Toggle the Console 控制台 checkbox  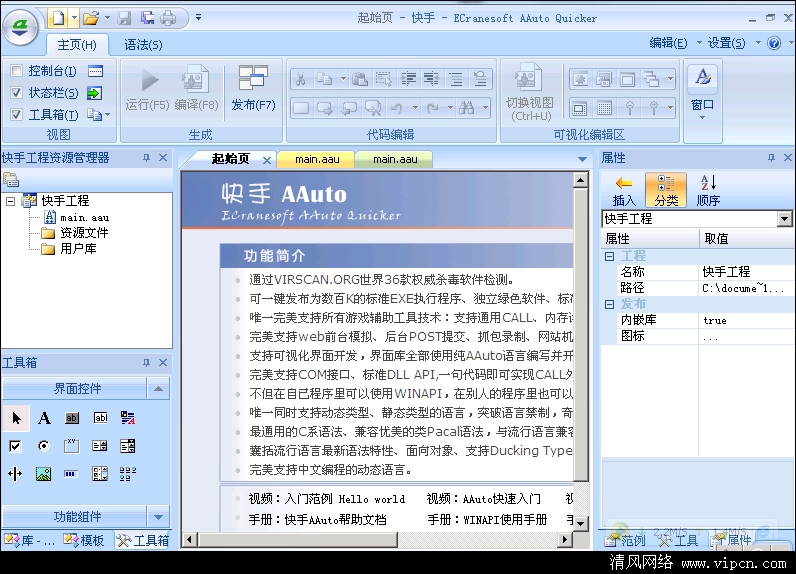coord(16,71)
